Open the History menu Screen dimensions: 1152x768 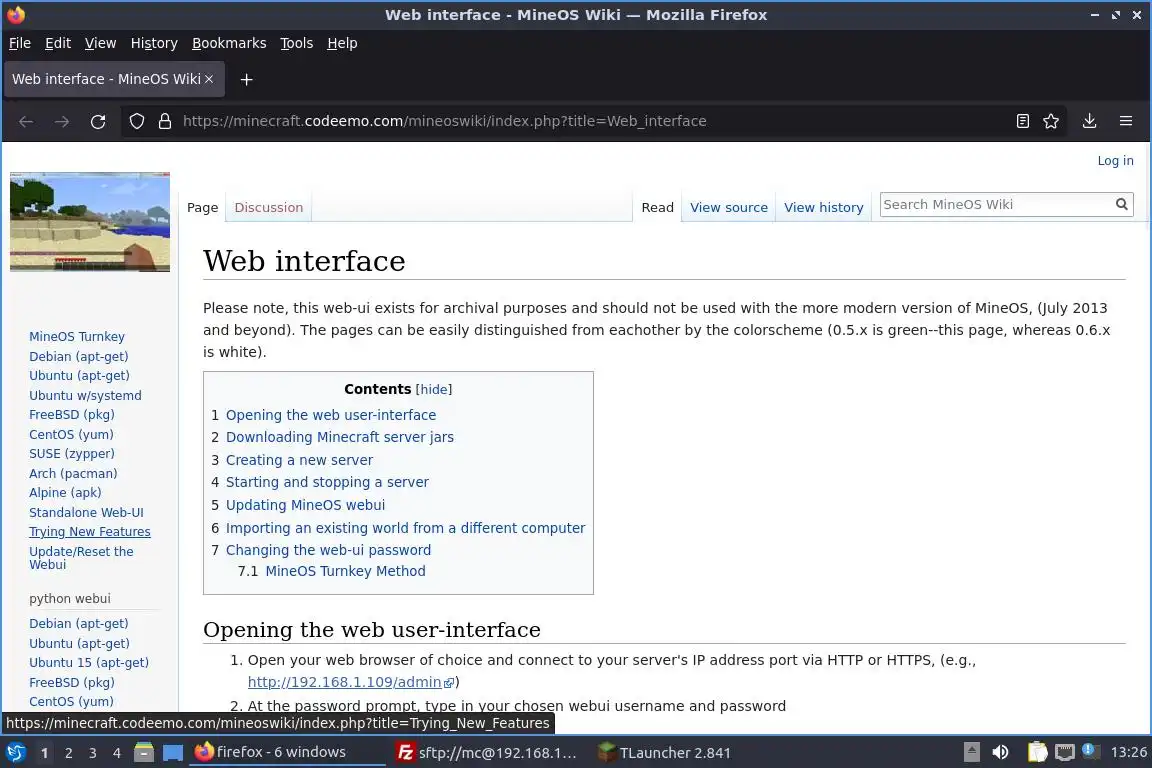(x=154, y=43)
